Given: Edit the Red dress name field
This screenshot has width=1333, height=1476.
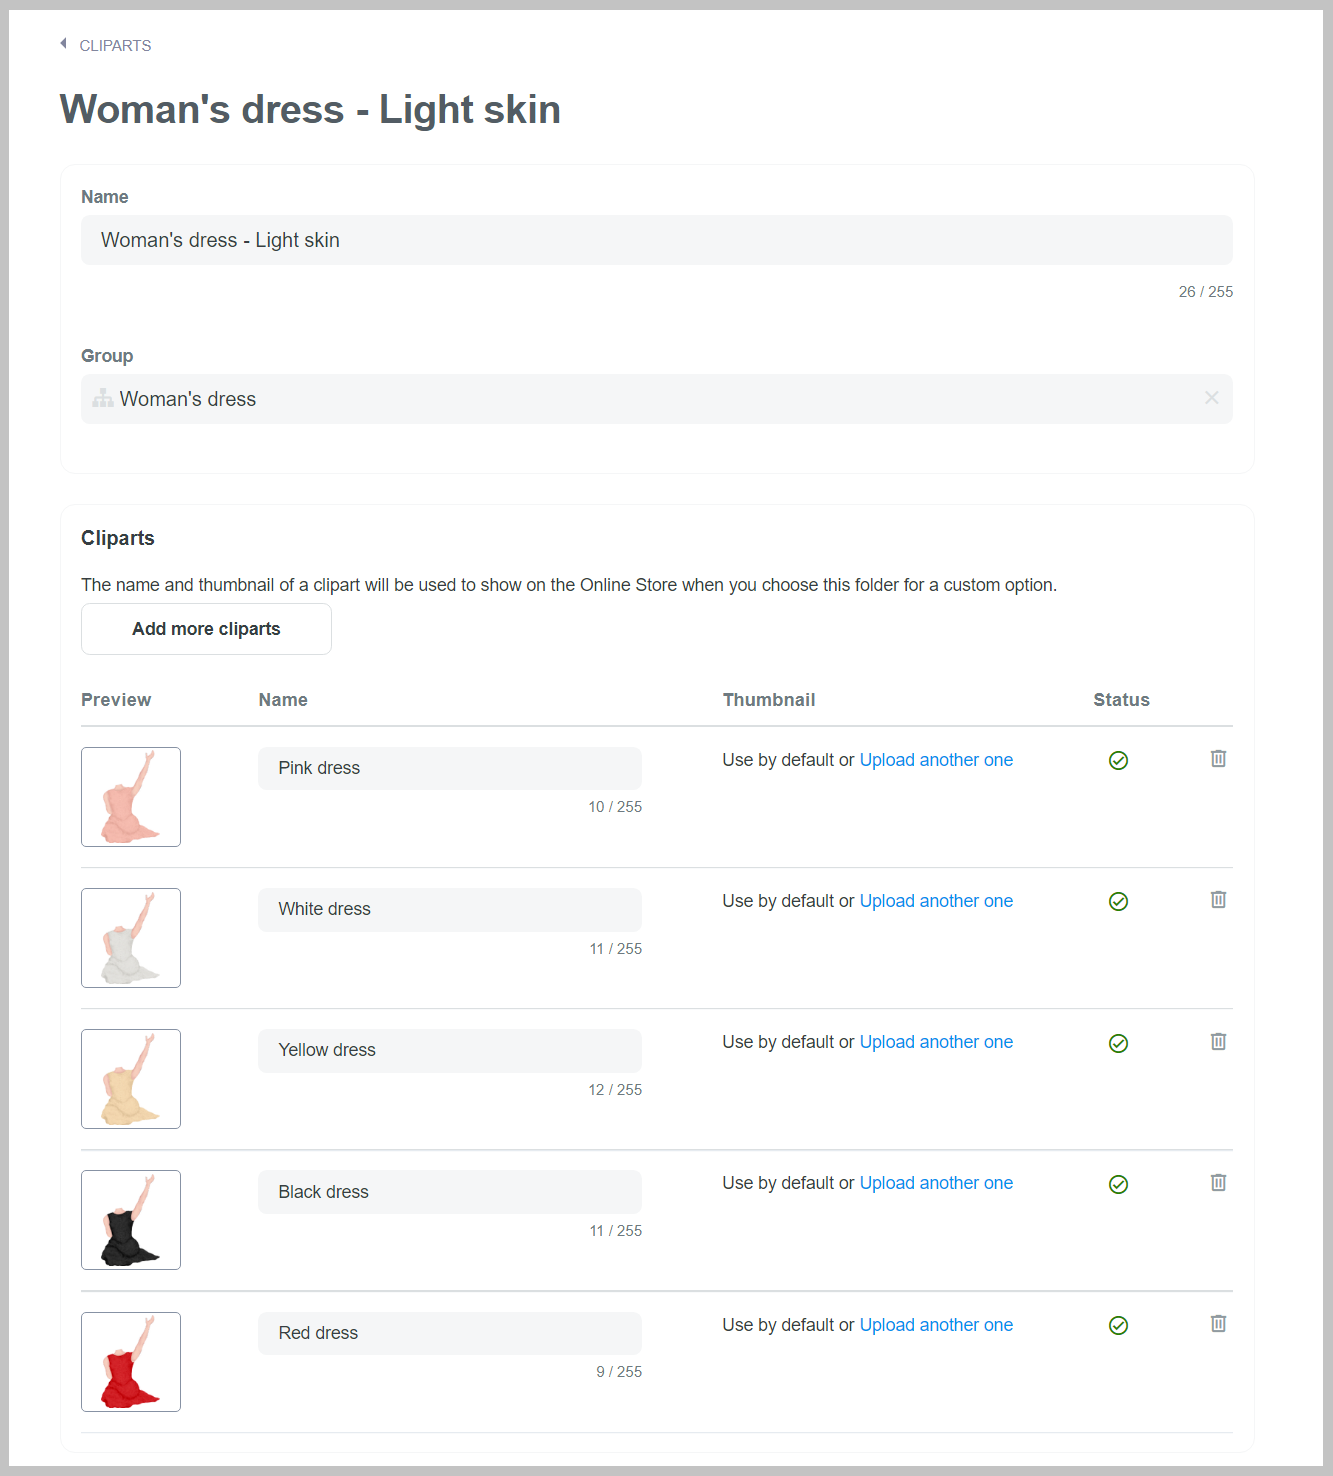Looking at the screenshot, I should click(450, 1333).
